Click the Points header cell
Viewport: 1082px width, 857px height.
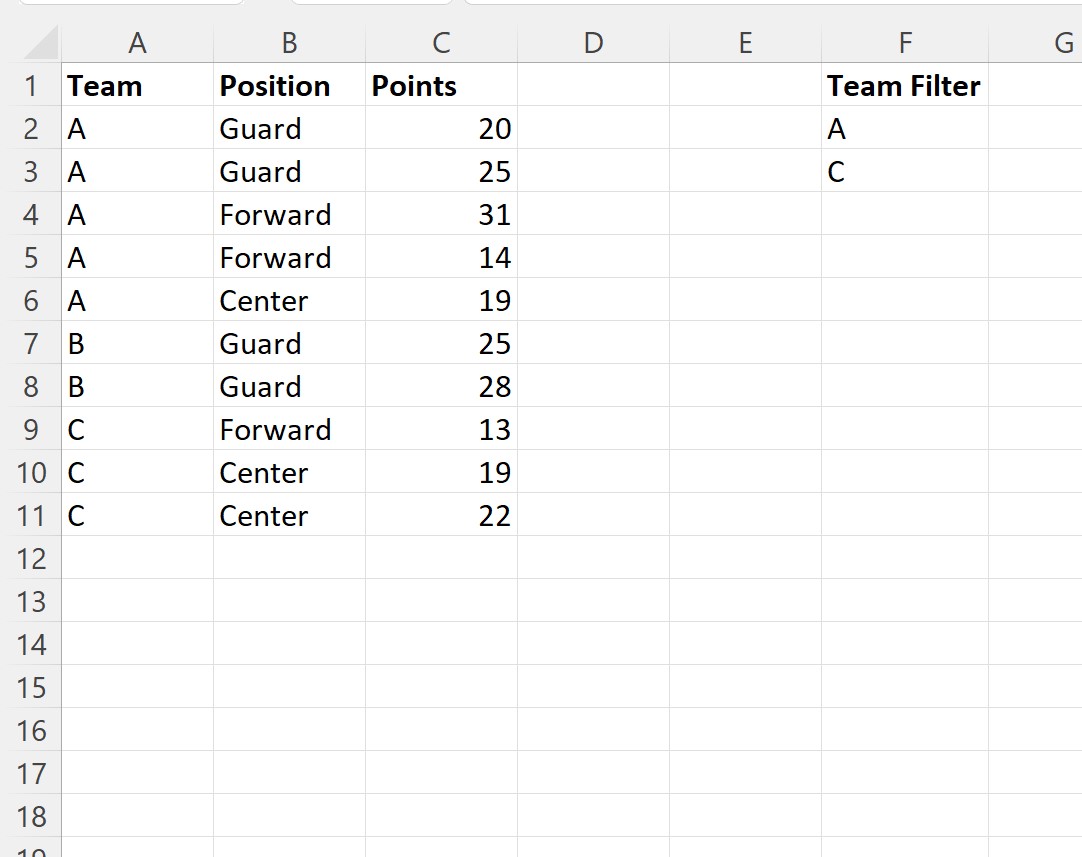coord(441,86)
